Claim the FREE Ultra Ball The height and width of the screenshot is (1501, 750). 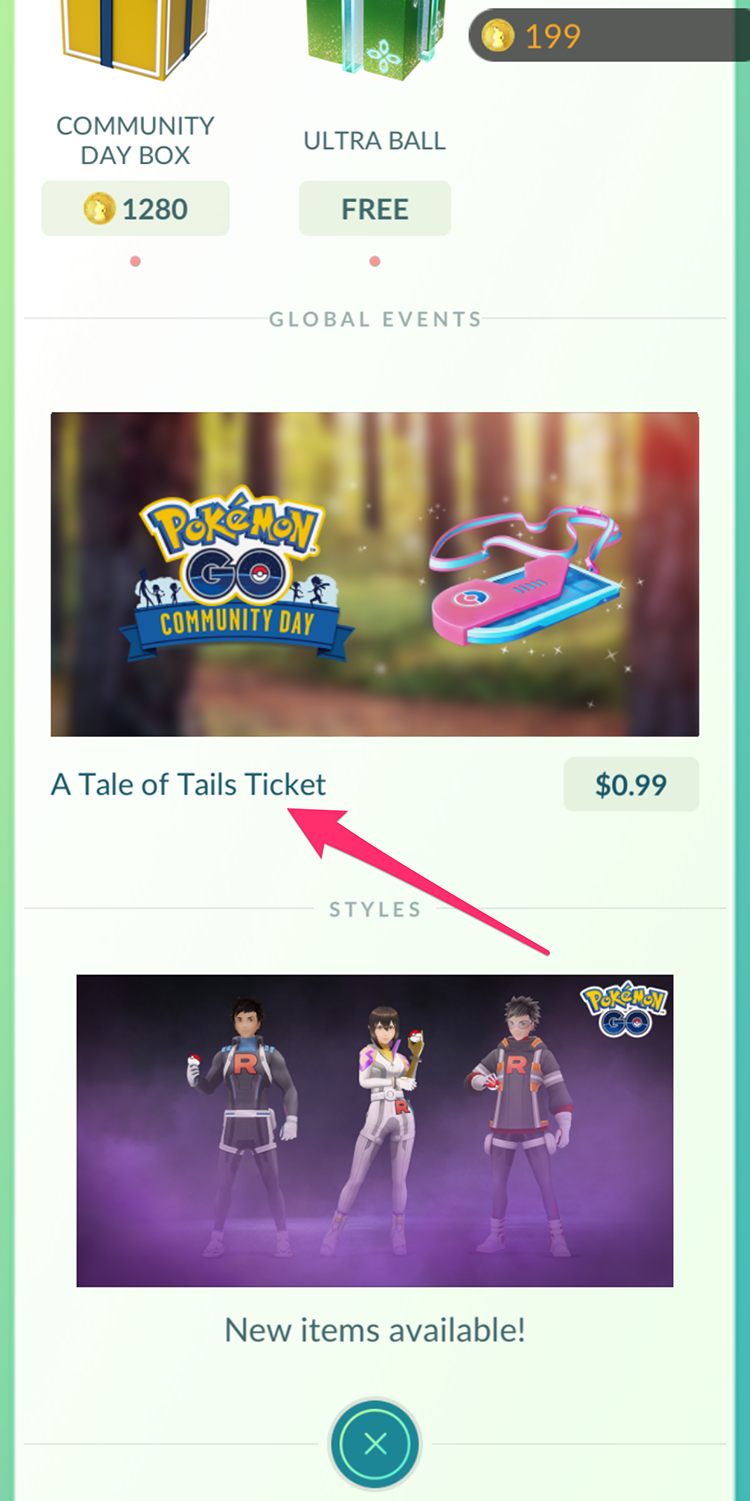click(x=375, y=209)
